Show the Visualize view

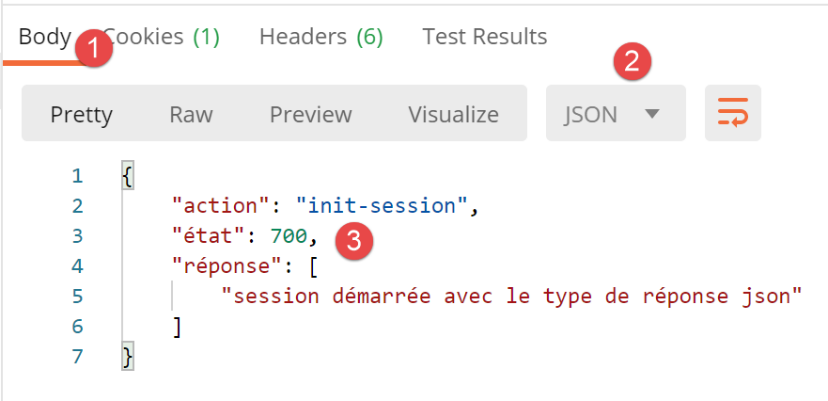(452, 114)
